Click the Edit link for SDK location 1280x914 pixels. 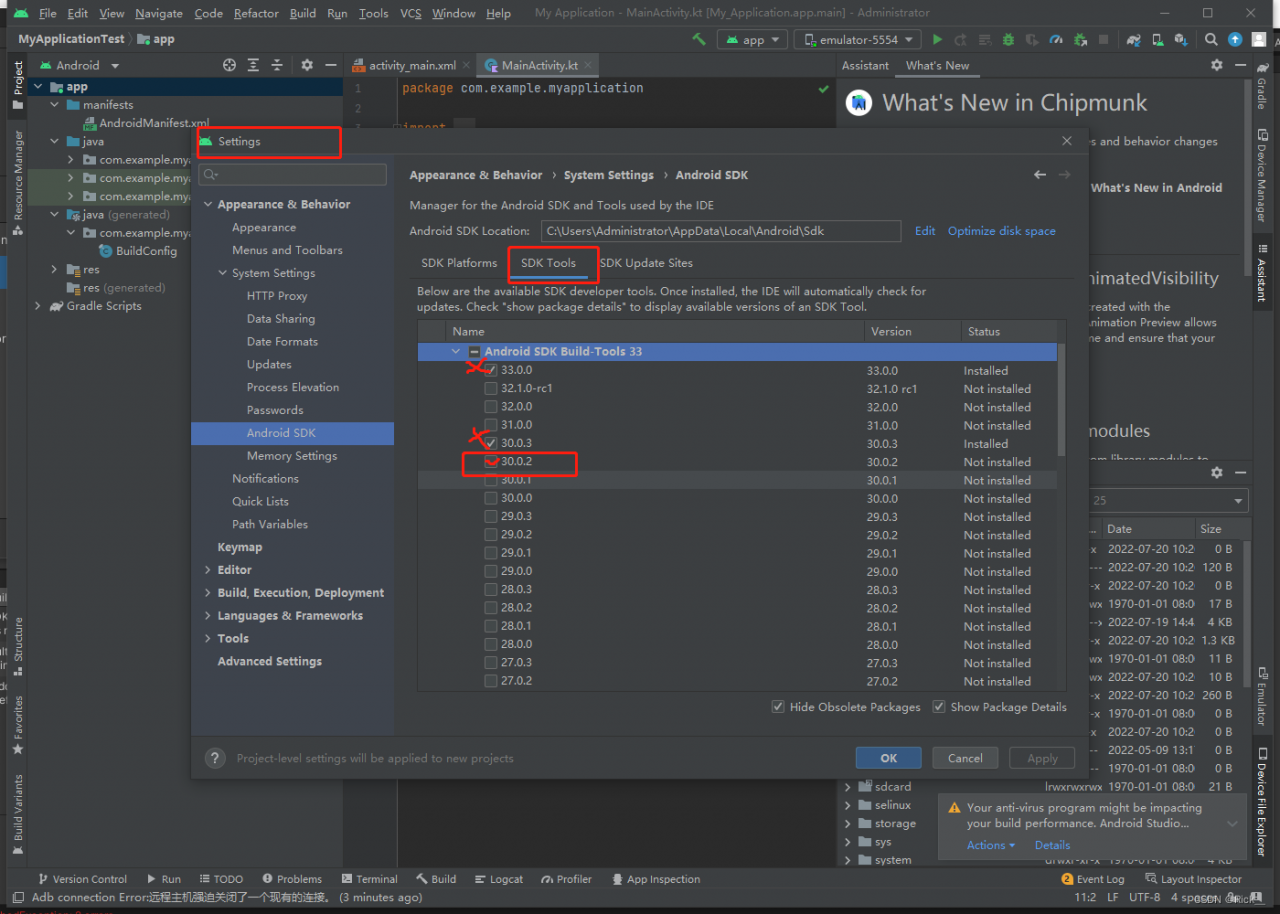click(x=925, y=231)
